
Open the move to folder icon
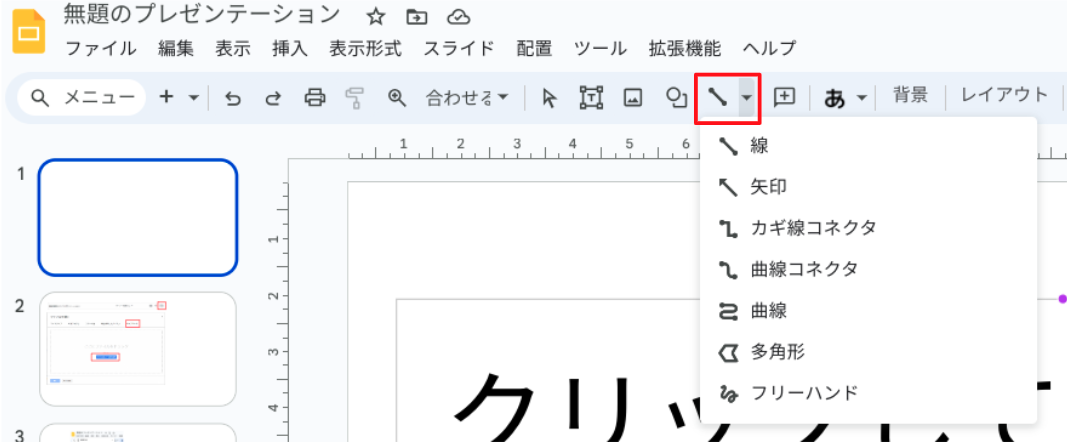coord(416,17)
